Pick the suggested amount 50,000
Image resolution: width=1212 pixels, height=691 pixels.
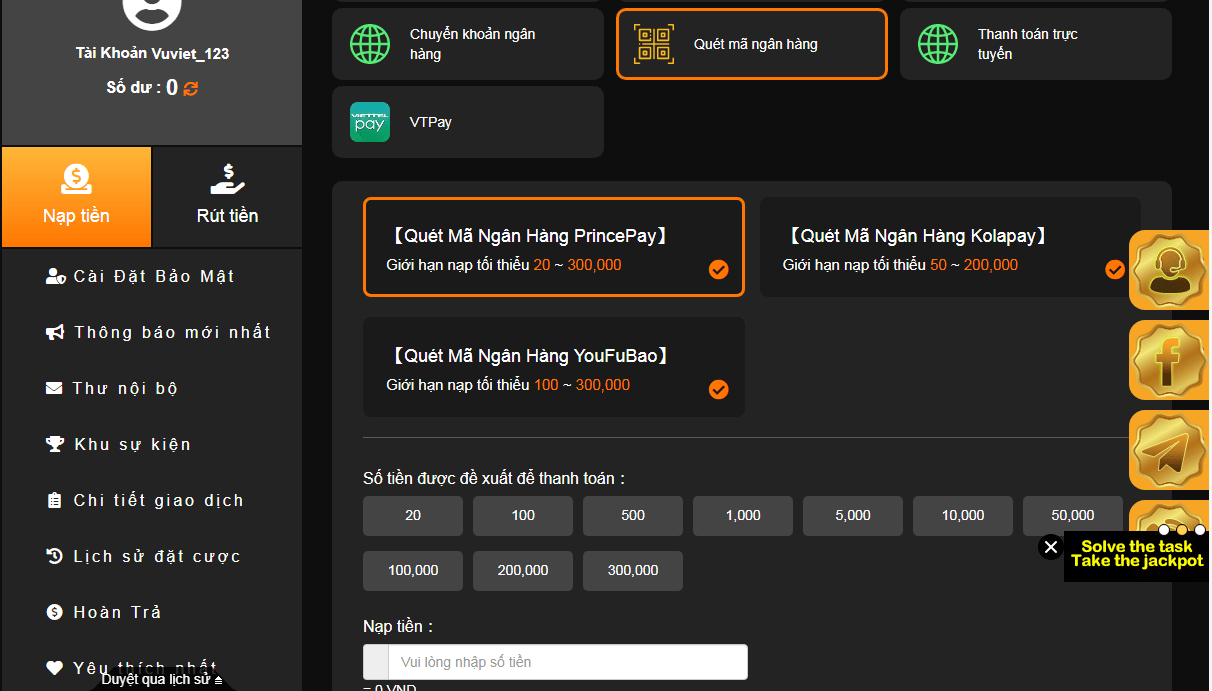(1073, 516)
